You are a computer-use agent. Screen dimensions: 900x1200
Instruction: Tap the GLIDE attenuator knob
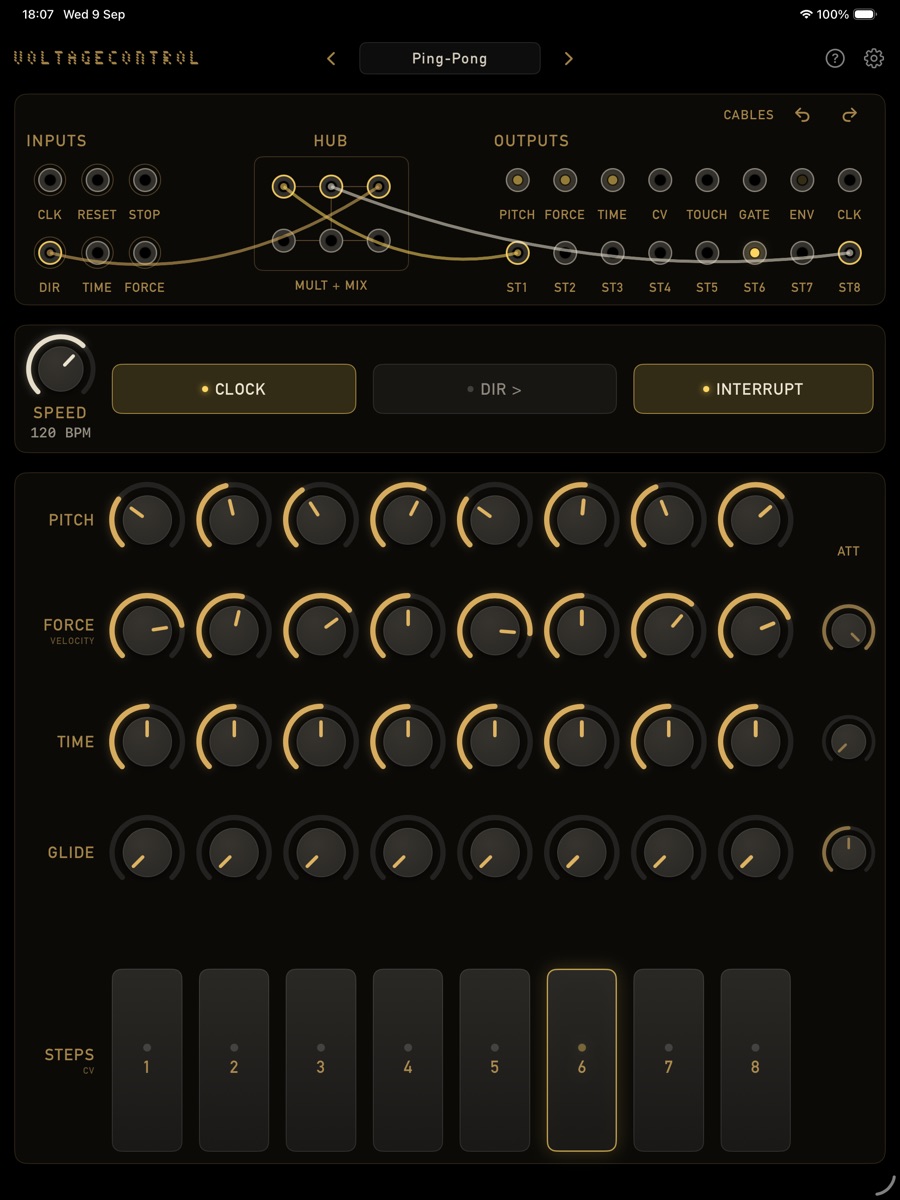[x=848, y=852]
